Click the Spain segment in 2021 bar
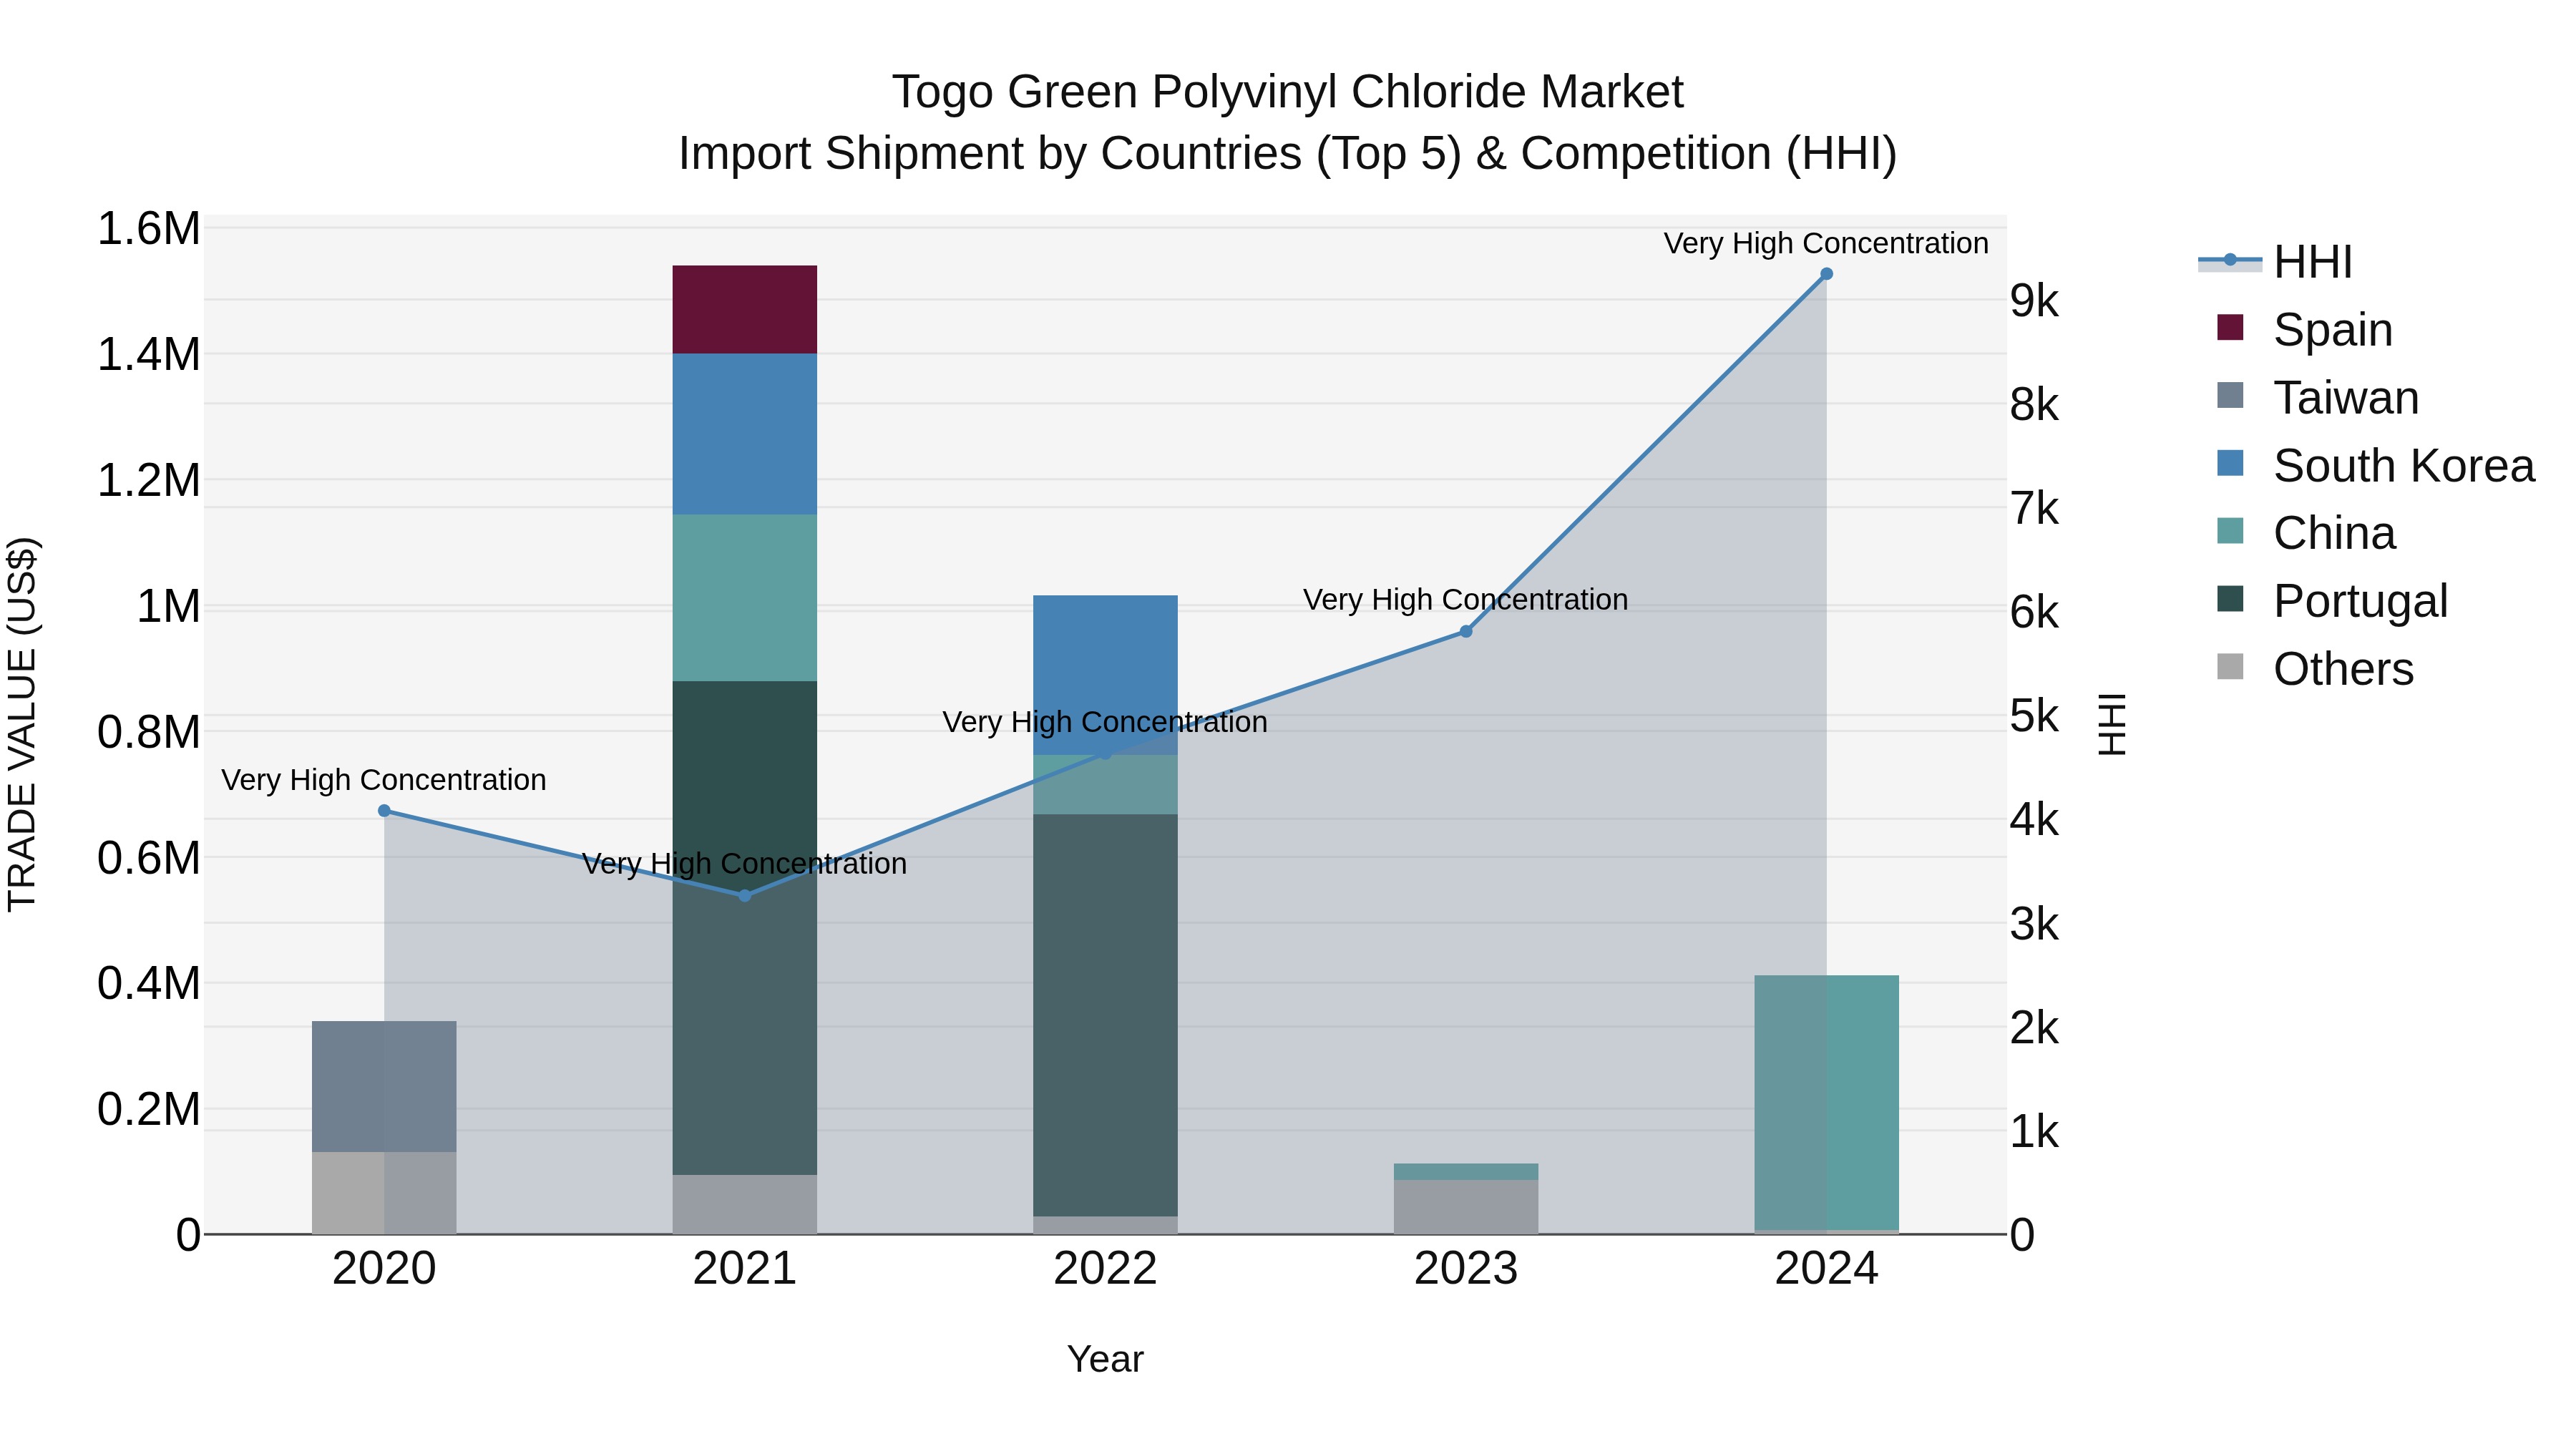Viewport: 2576px width, 1449px height. [744, 310]
